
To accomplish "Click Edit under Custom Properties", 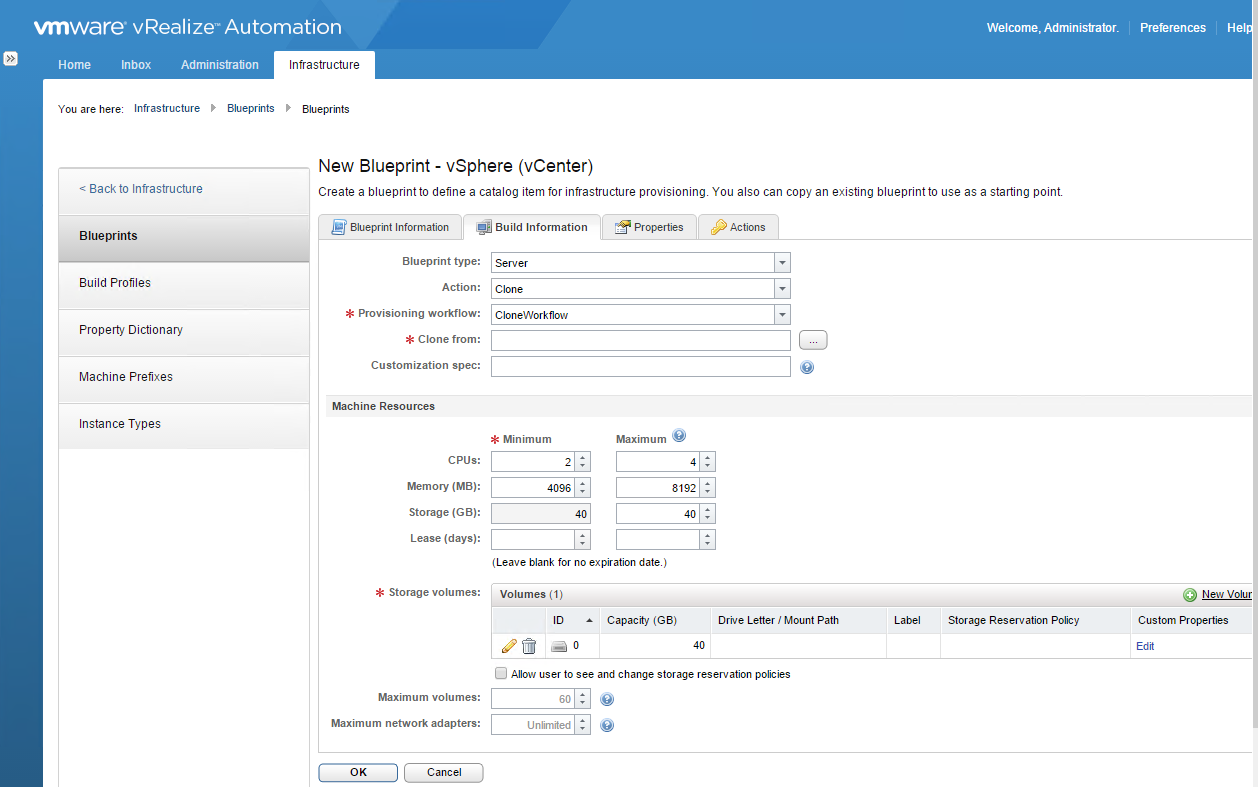I will (x=1145, y=646).
